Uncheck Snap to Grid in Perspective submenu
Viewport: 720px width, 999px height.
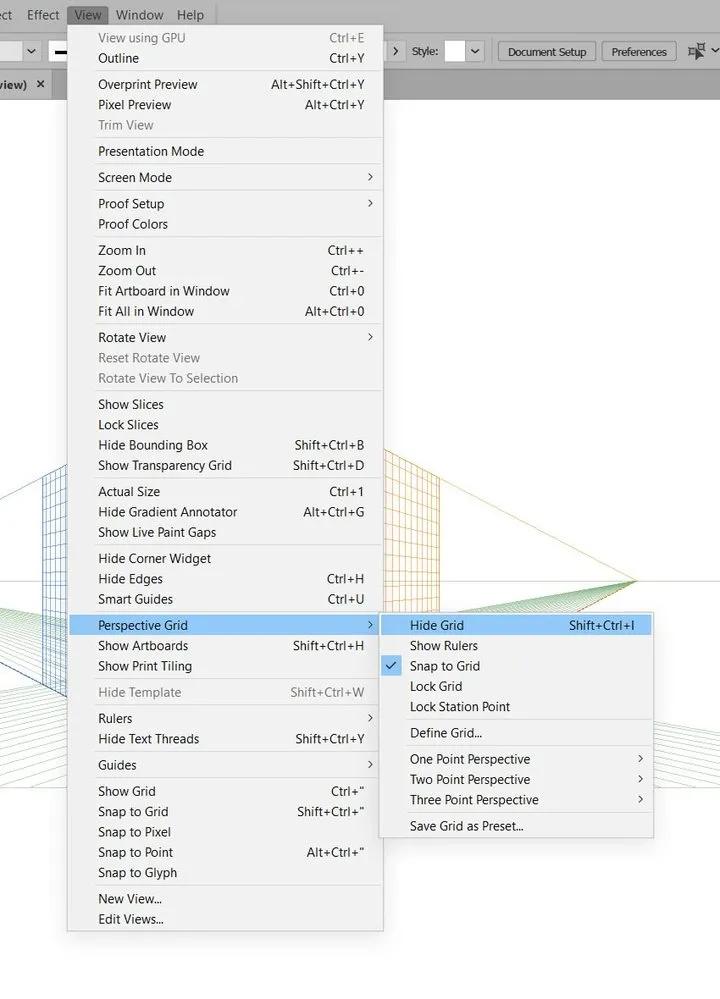tap(516, 666)
